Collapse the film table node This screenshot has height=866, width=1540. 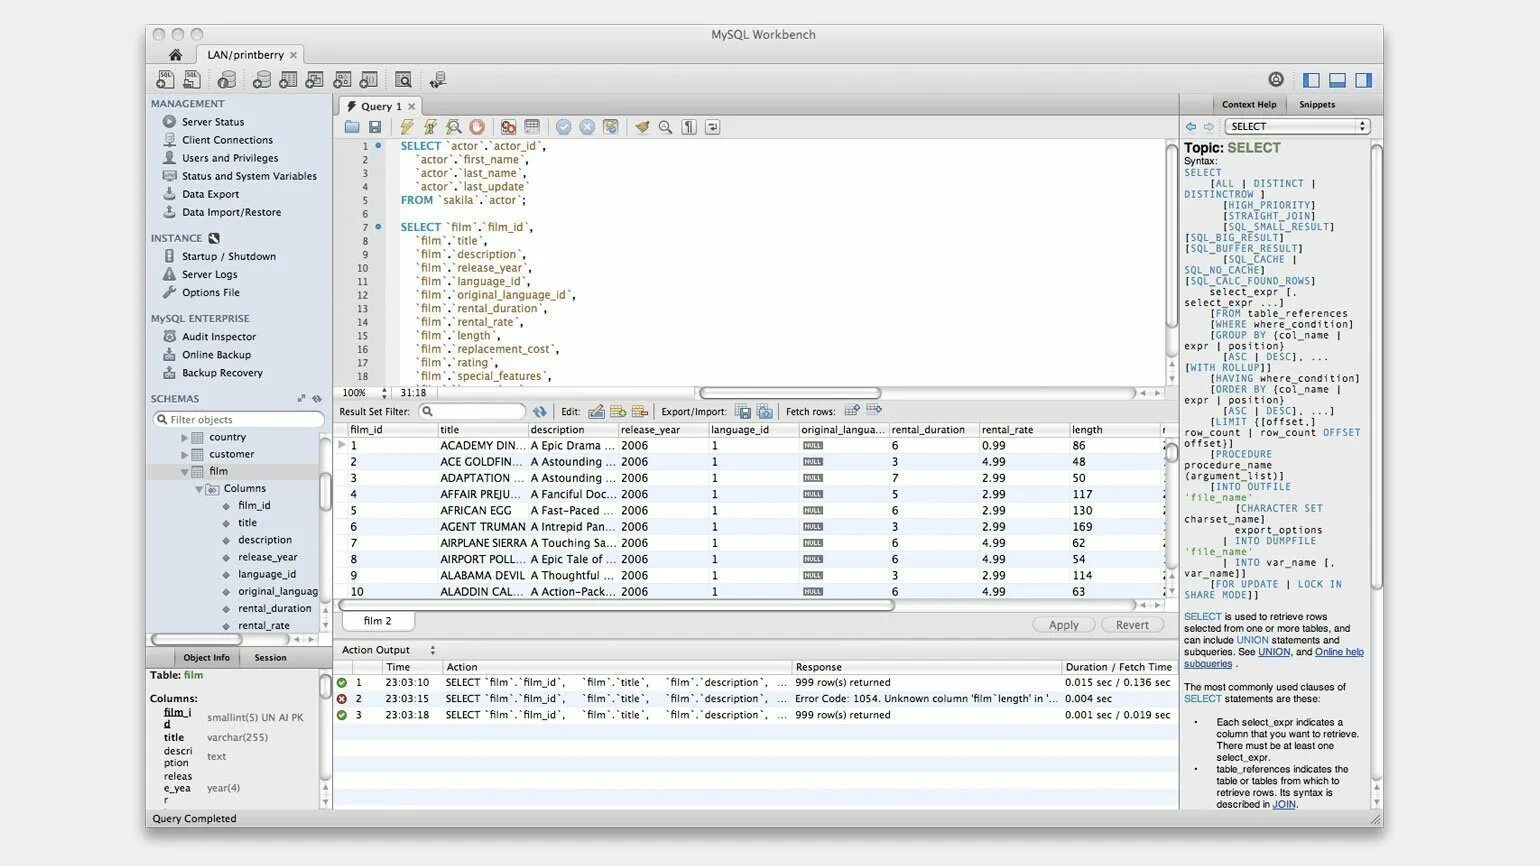(x=185, y=472)
